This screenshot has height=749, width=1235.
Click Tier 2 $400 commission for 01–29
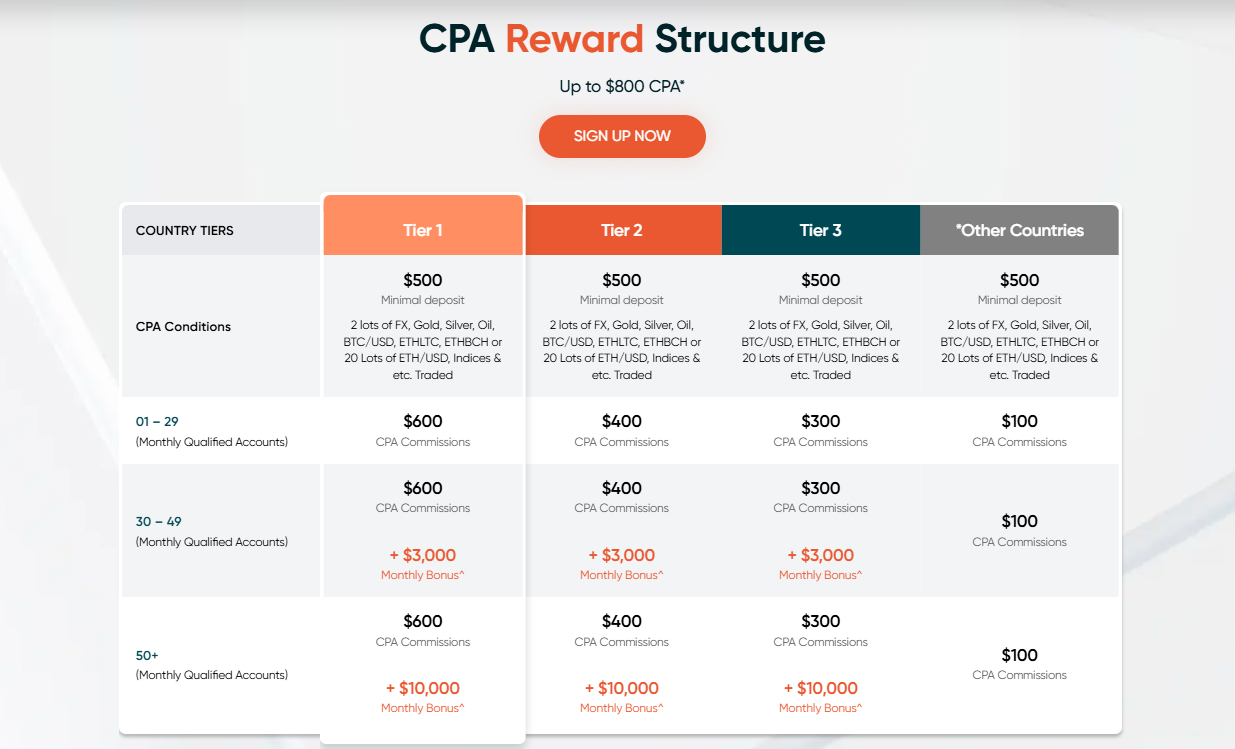coord(622,422)
